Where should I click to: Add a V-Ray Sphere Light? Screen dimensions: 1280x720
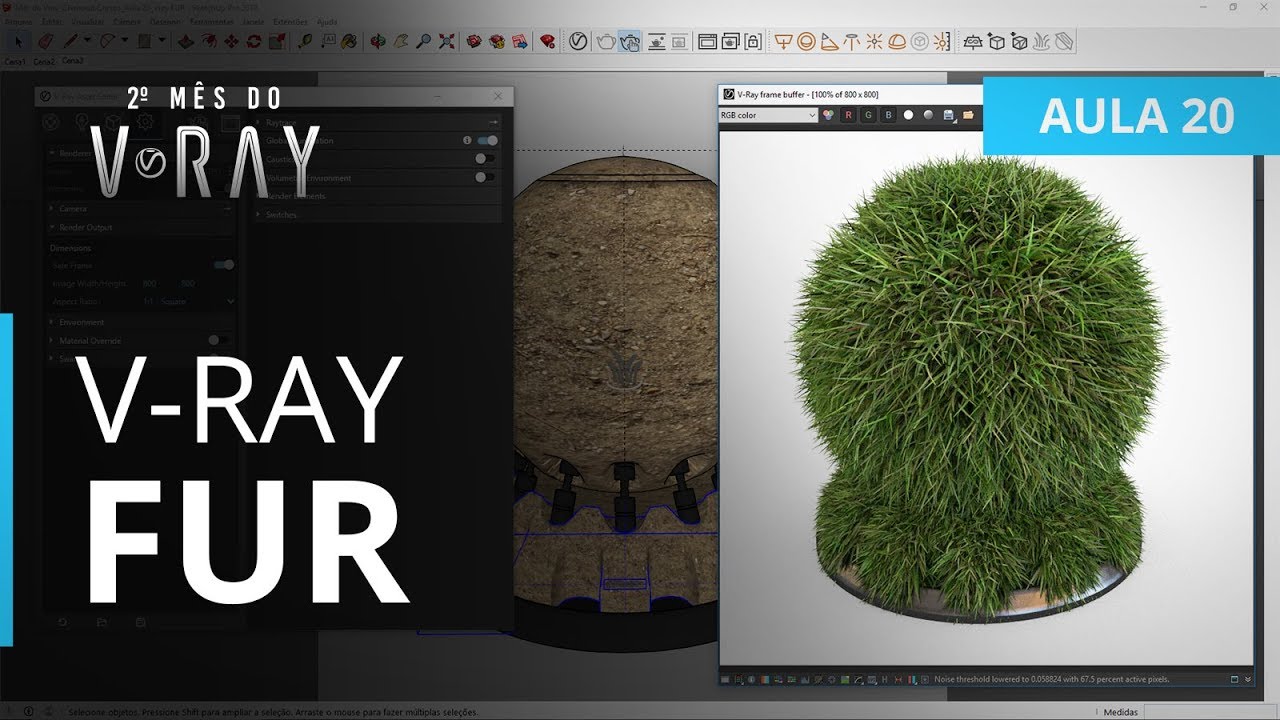point(807,42)
